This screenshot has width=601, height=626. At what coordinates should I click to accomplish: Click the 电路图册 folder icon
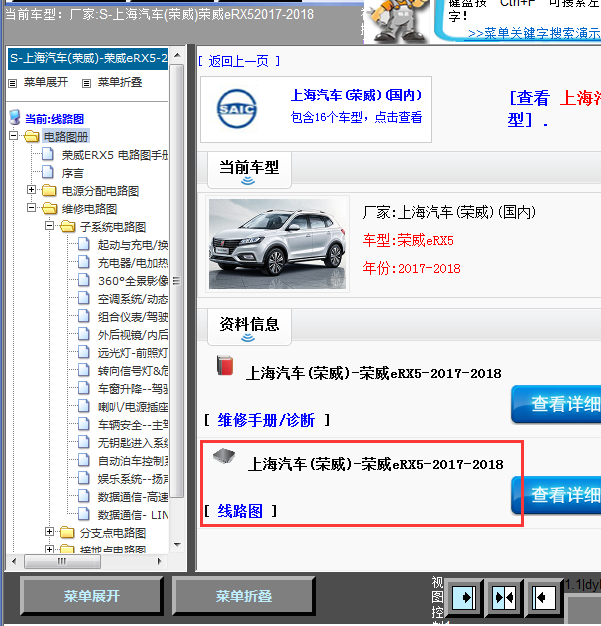[32, 137]
